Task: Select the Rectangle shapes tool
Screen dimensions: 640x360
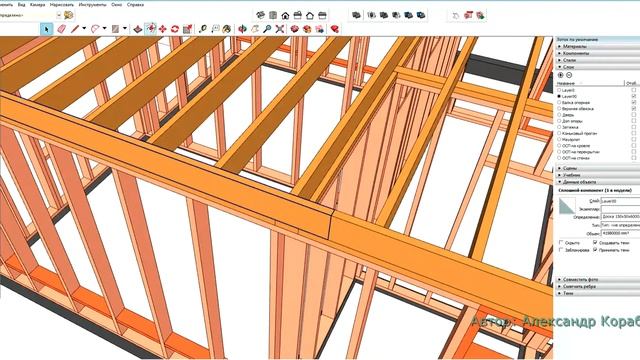Action: [x=116, y=29]
